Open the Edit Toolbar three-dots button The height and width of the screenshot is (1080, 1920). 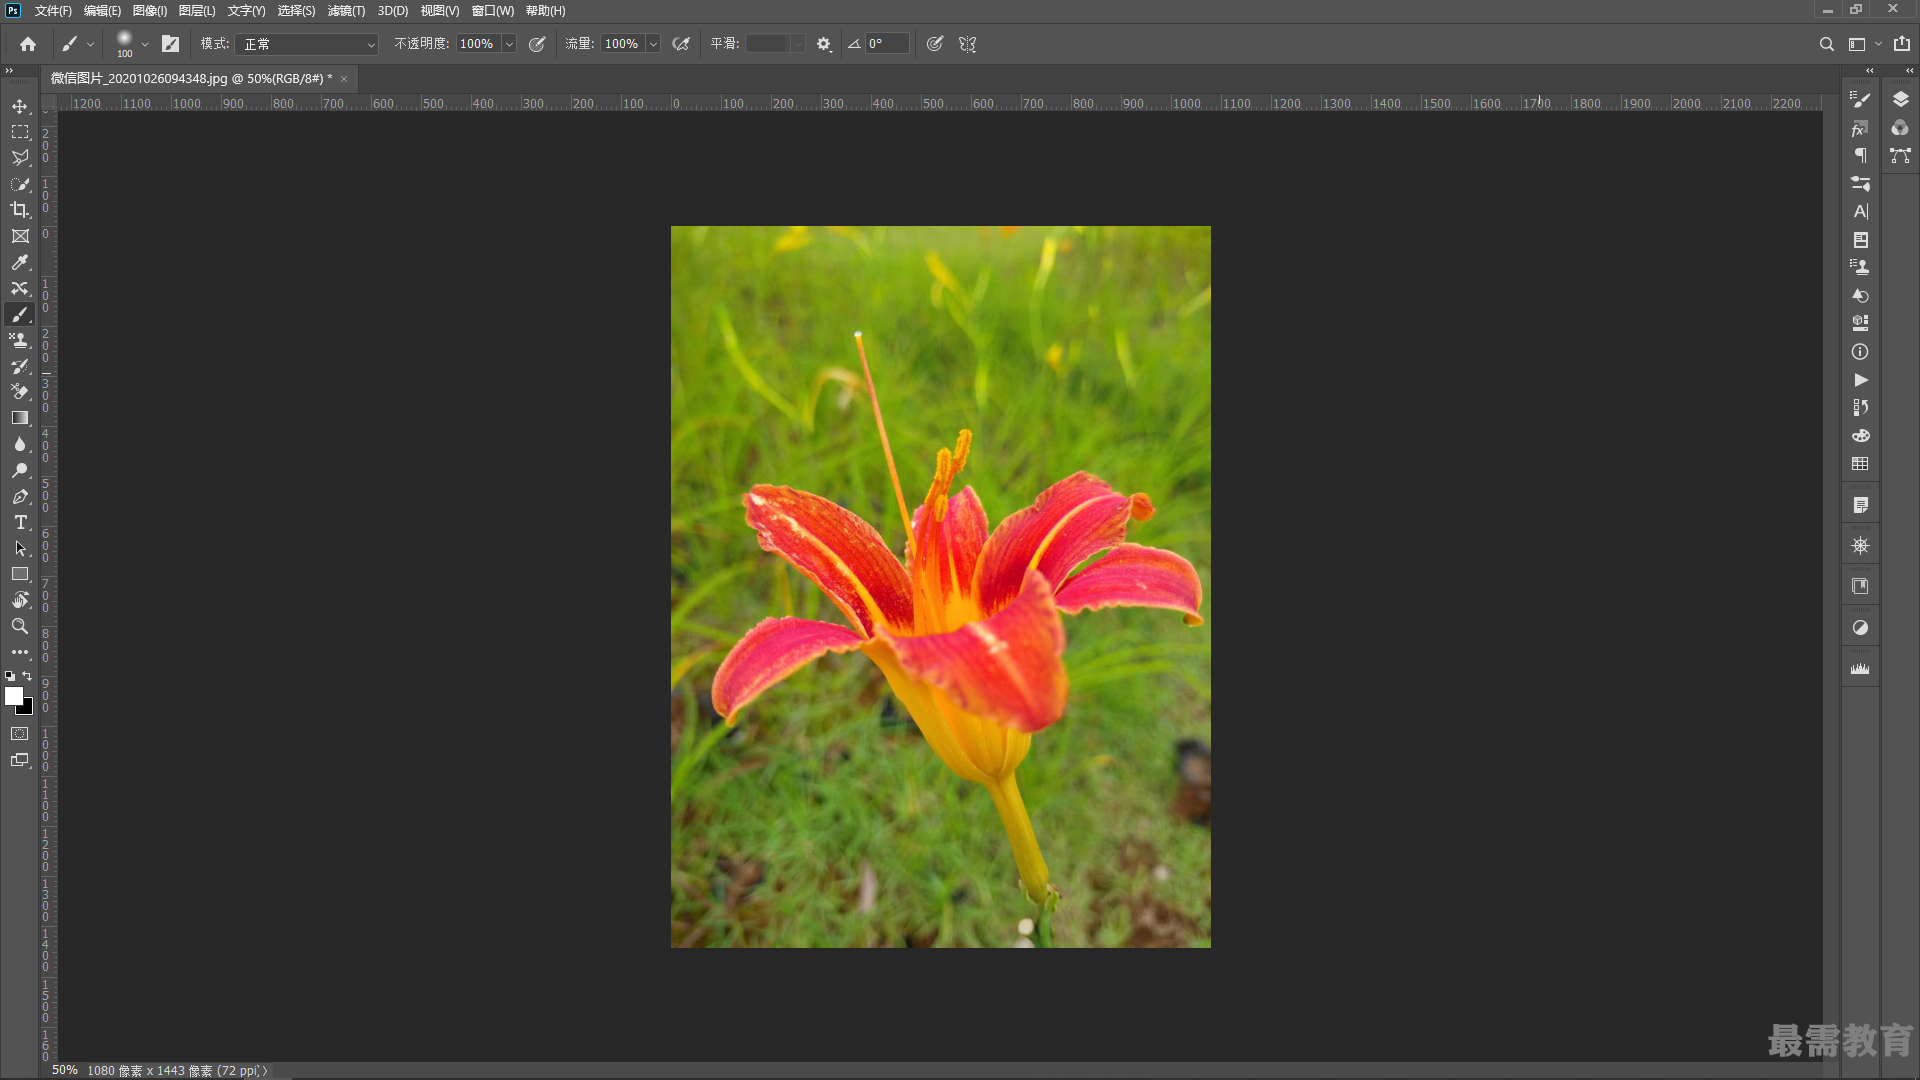[20, 652]
